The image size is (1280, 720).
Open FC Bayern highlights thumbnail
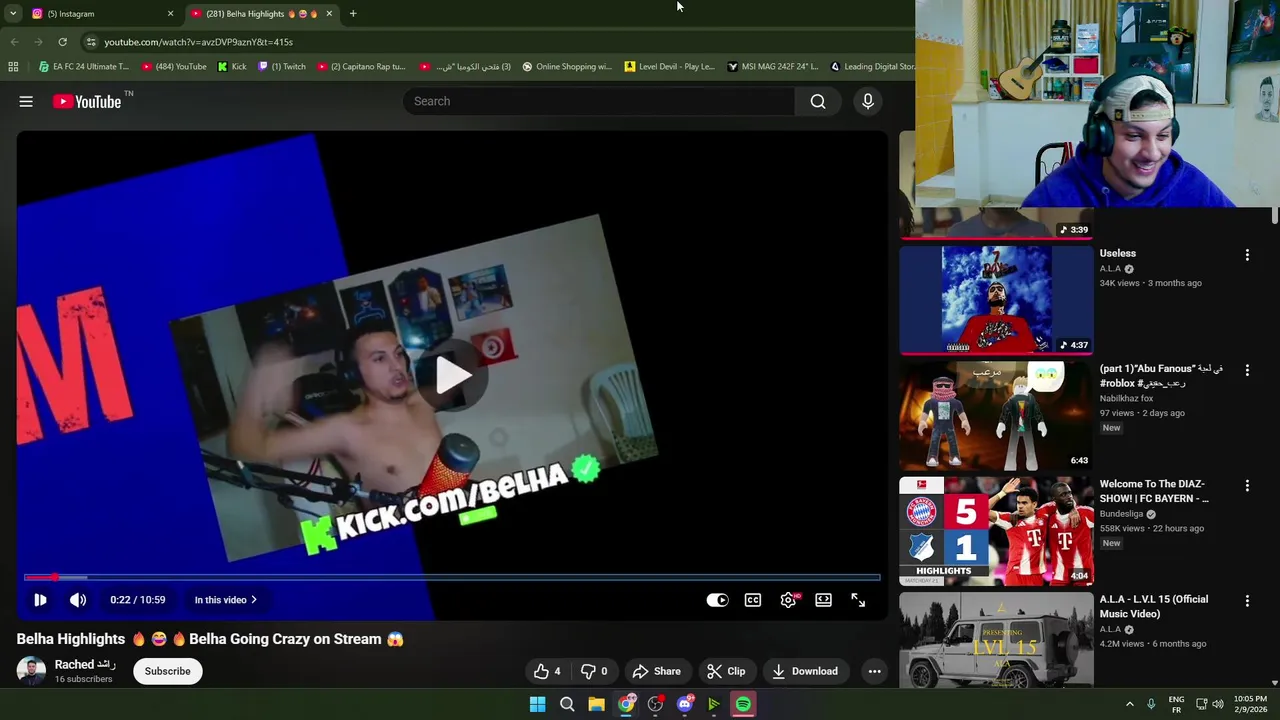pyautogui.click(x=996, y=531)
